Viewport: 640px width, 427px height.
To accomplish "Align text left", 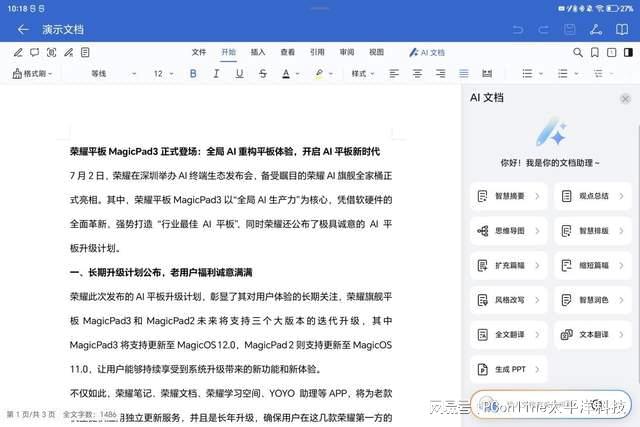I will [394, 73].
